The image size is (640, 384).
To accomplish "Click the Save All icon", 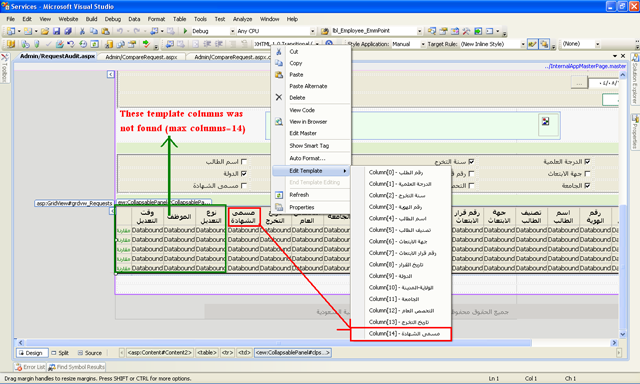I will pyautogui.click(x=68, y=31).
